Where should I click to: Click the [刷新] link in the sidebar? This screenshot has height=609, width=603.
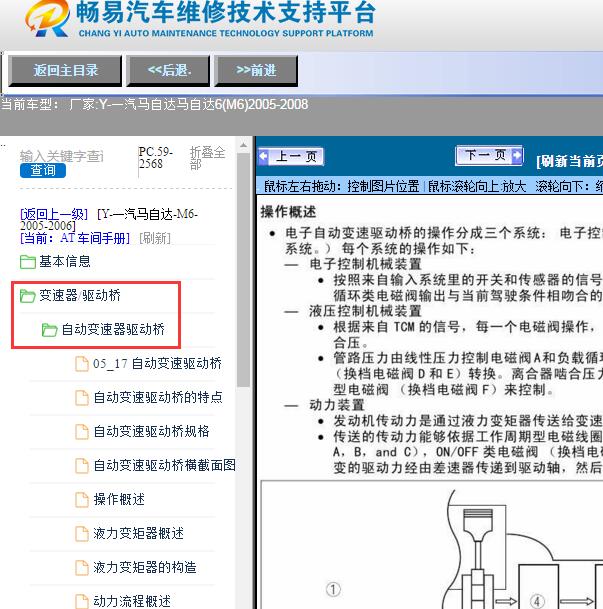coord(155,238)
